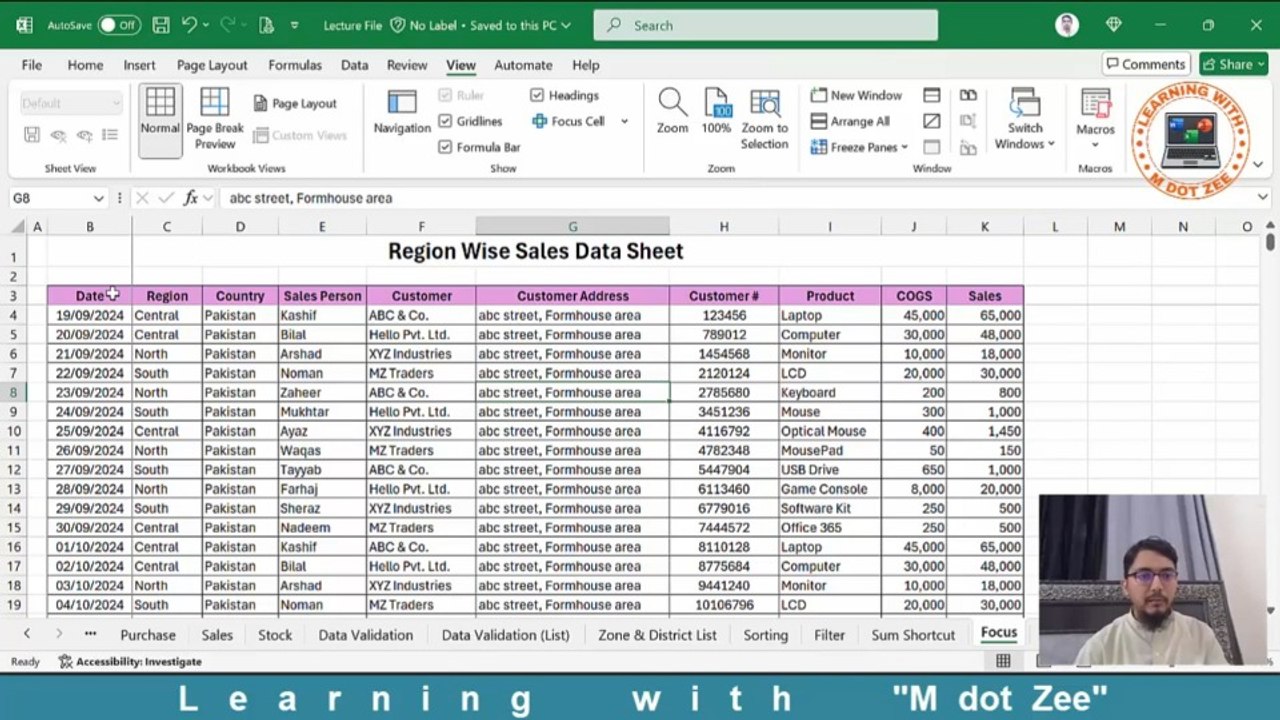Enable View Side by Side
The image size is (1280, 720).
pos(968,95)
